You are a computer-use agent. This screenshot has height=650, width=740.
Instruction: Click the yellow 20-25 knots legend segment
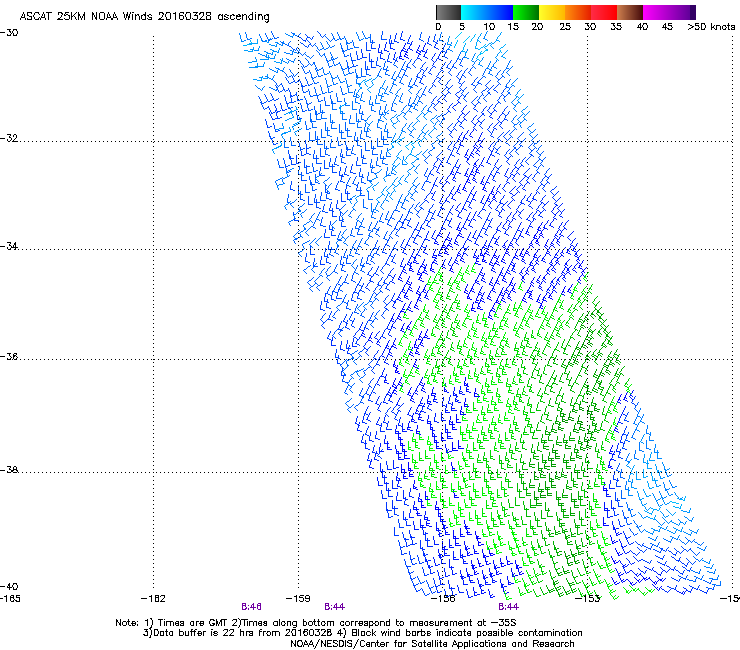point(552,12)
